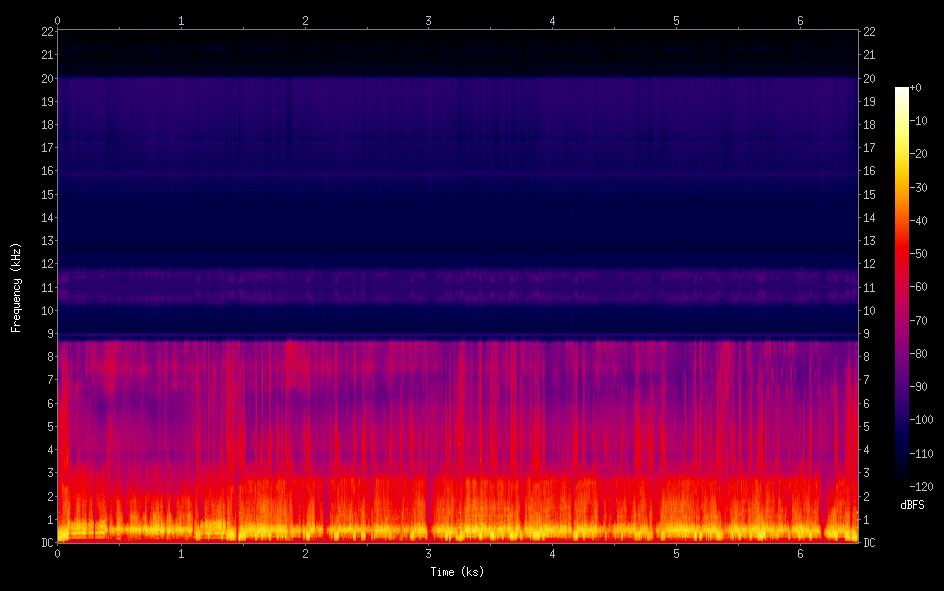Click the Time (ks) axis label
The image size is (944, 591).
[457, 572]
